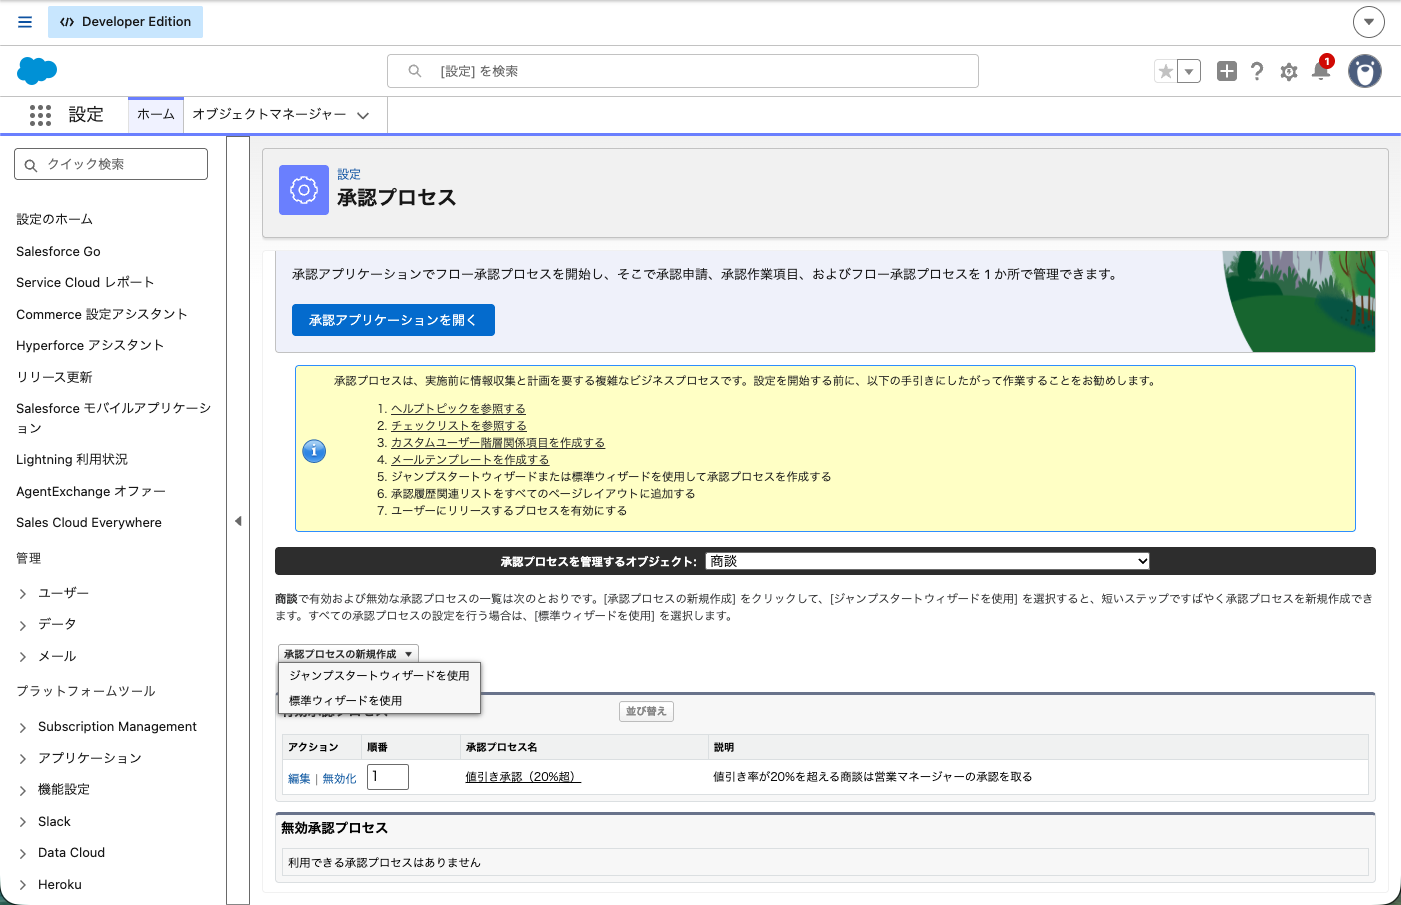Toggle the 承認プロセスの新規作成 dropdown button
Image resolution: width=1401 pixels, height=905 pixels.
348,654
